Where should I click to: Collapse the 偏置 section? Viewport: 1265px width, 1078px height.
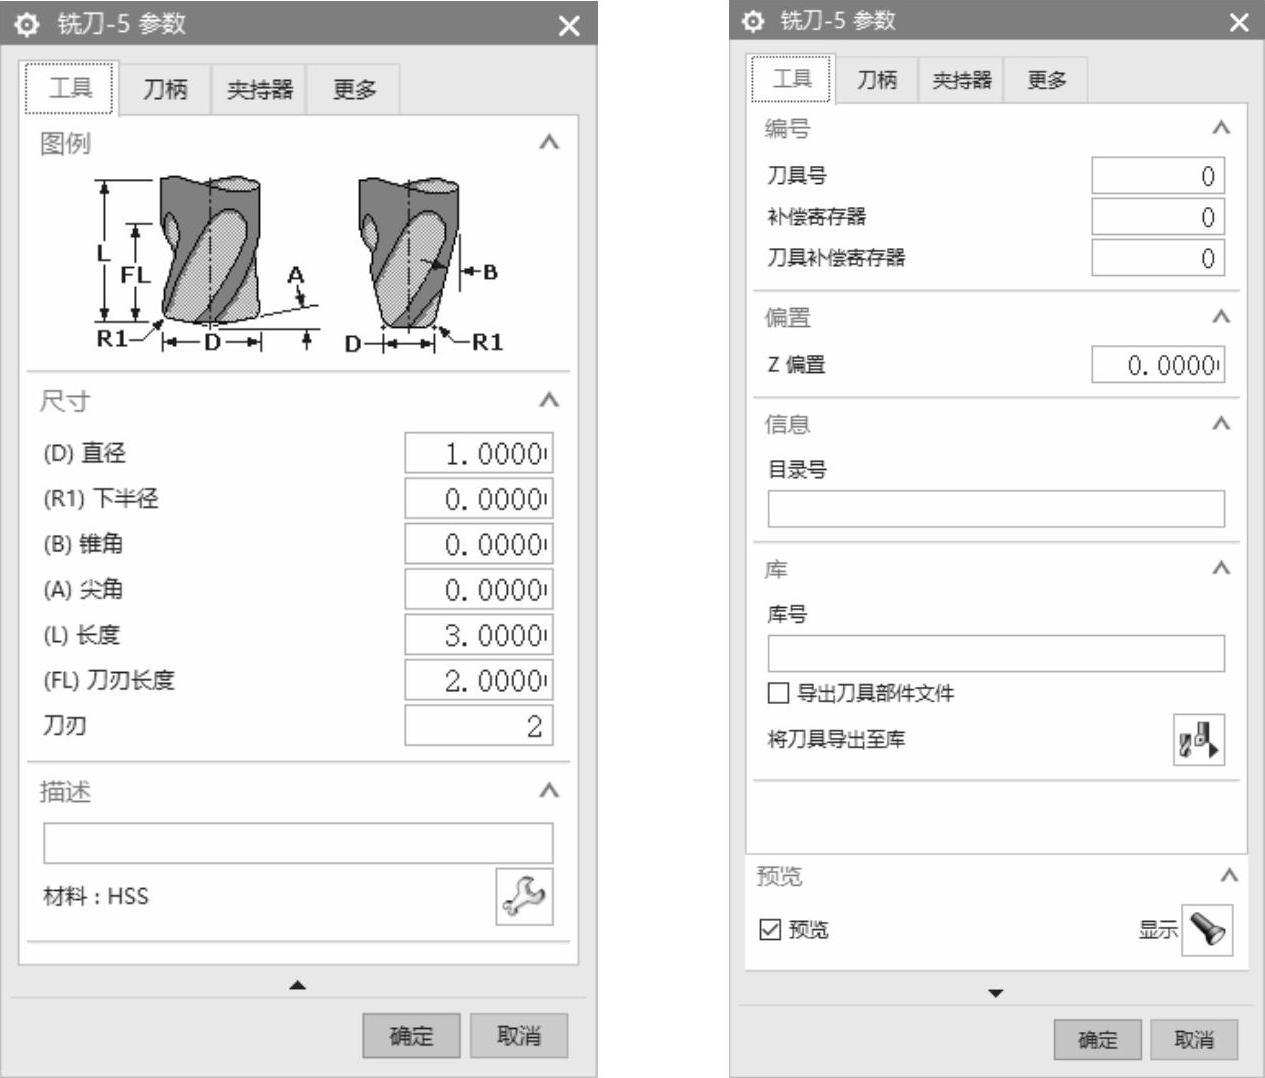(1220, 317)
